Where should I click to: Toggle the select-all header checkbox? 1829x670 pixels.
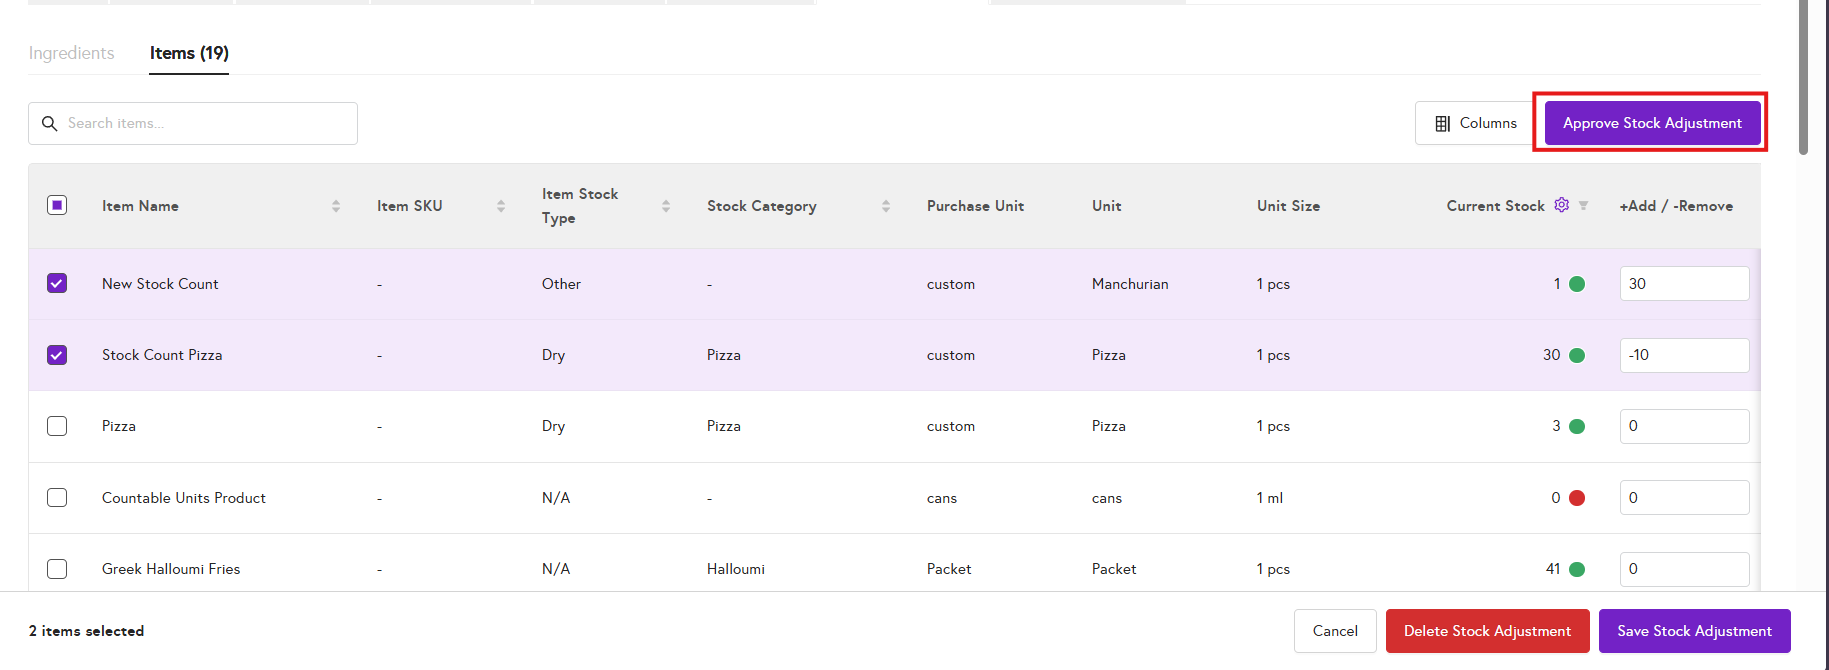(x=57, y=205)
